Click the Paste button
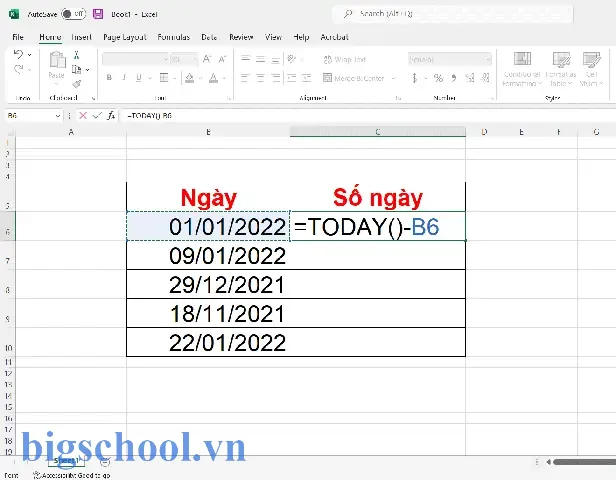Image resolution: width=616 pixels, height=480 pixels. click(57, 66)
